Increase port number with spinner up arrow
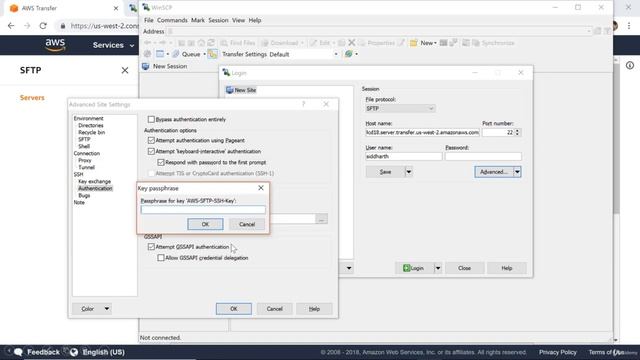This screenshot has height=360, width=640. click(517, 130)
